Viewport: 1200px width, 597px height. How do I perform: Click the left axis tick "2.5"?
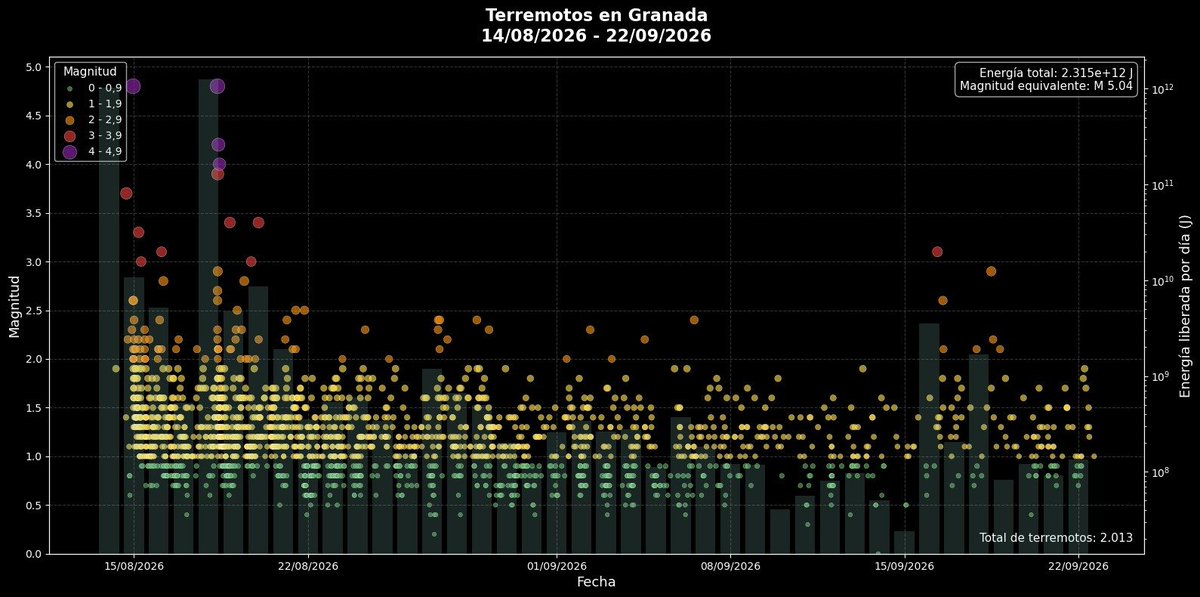tap(34, 310)
